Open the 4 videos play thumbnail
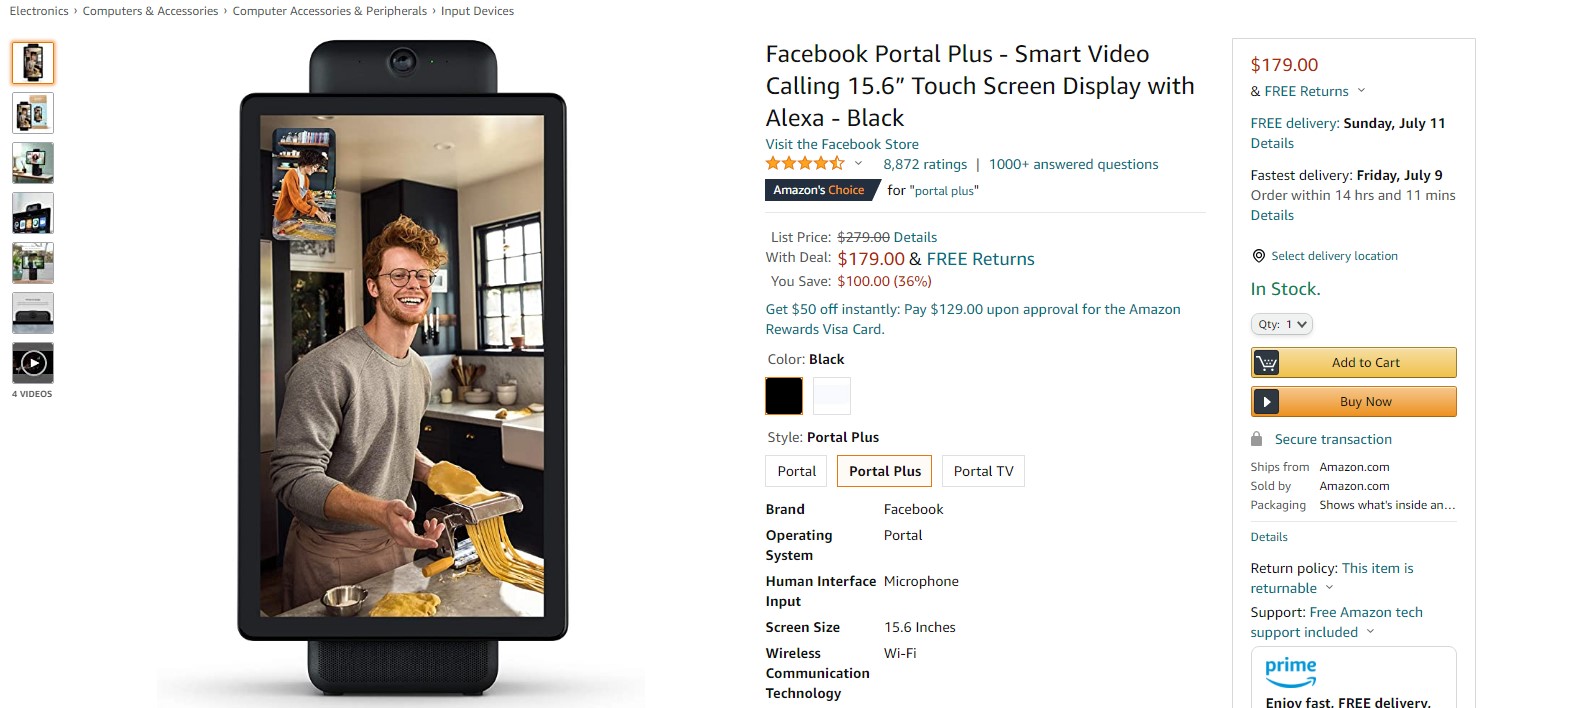Viewport: 1569px width, 708px height. 33,363
